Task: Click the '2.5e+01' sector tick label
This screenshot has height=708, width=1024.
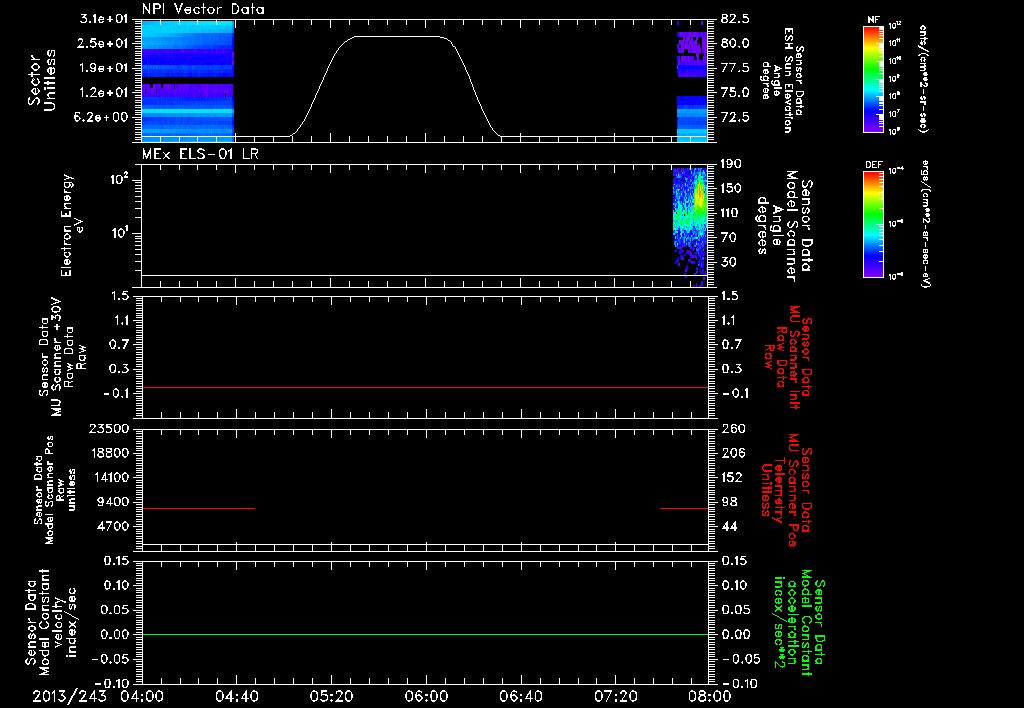Action: pyautogui.click(x=104, y=43)
